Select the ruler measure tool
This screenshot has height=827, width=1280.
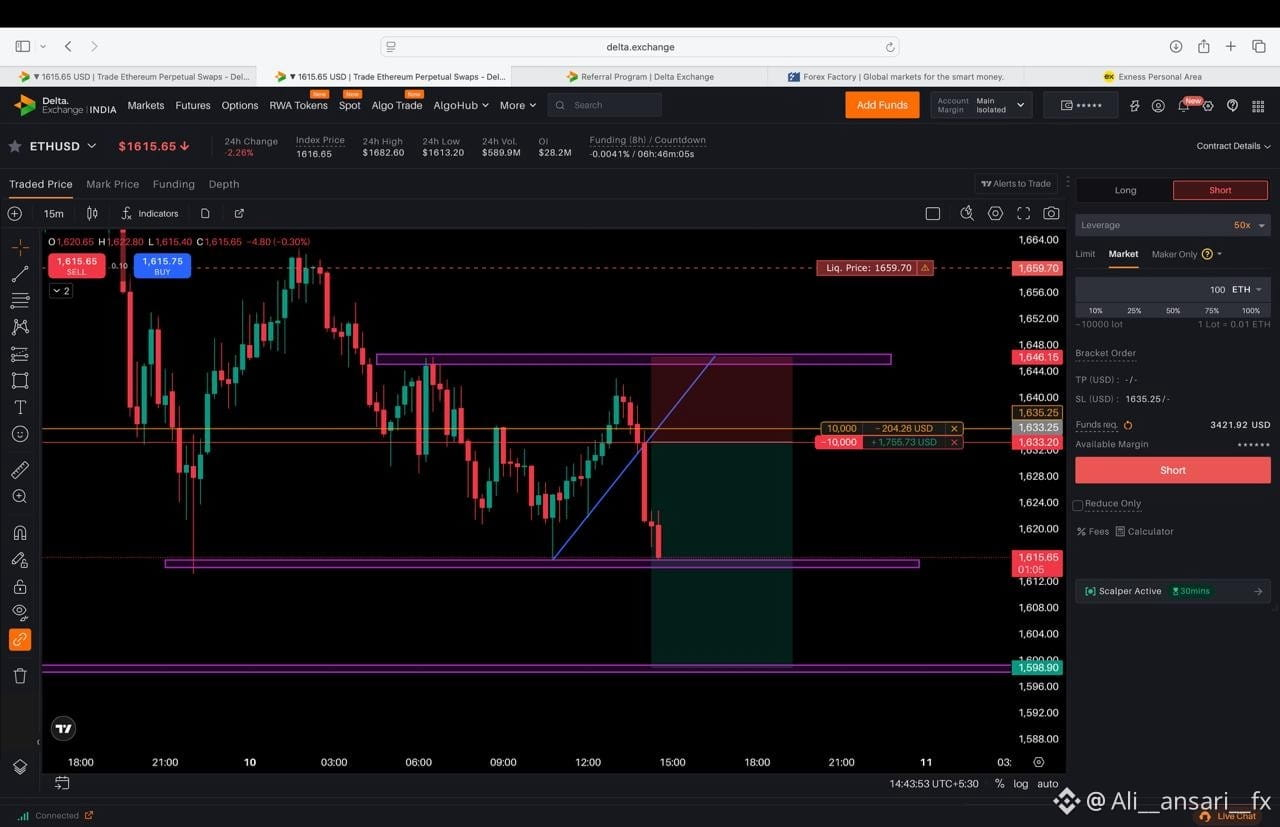point(20,470)
